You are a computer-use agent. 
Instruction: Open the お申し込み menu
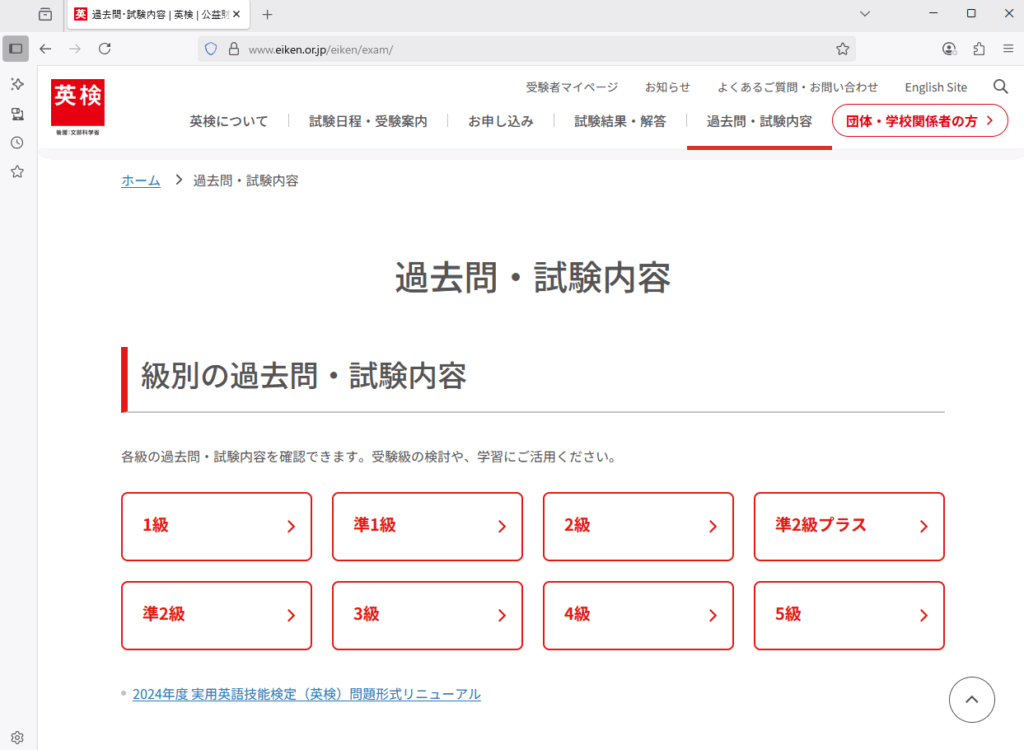501,122
